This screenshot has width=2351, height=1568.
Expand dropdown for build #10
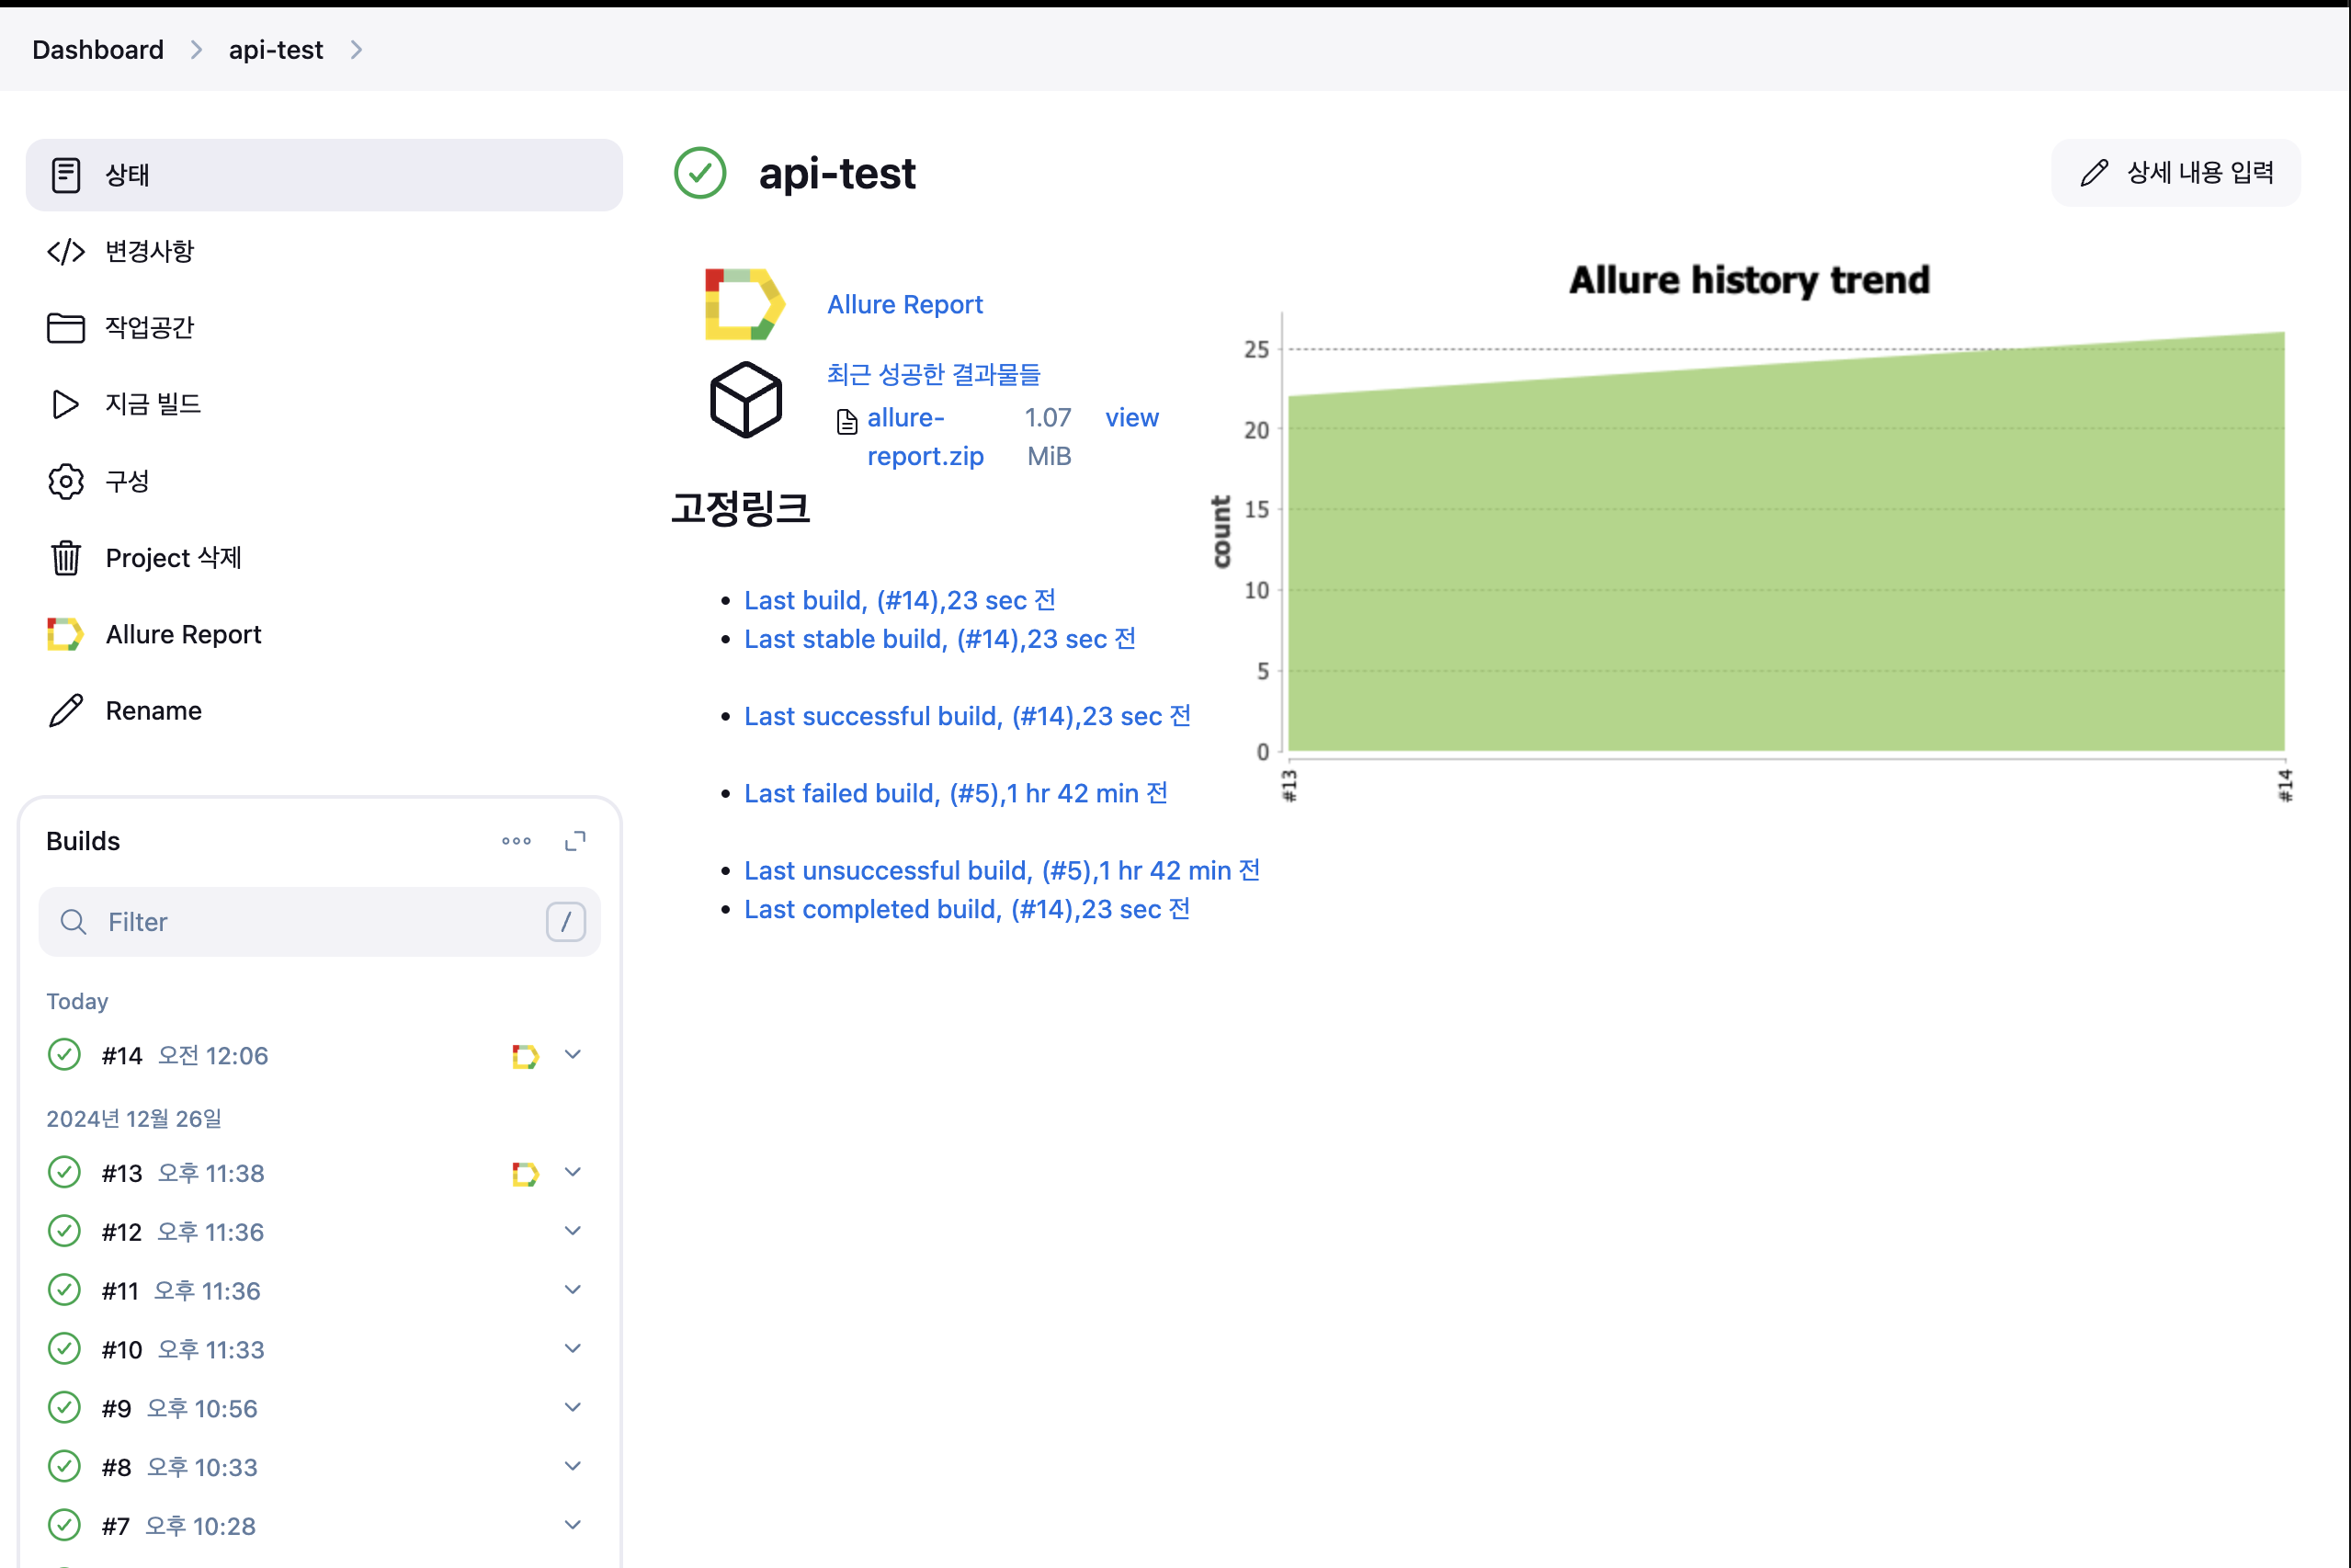(573, 1348)
